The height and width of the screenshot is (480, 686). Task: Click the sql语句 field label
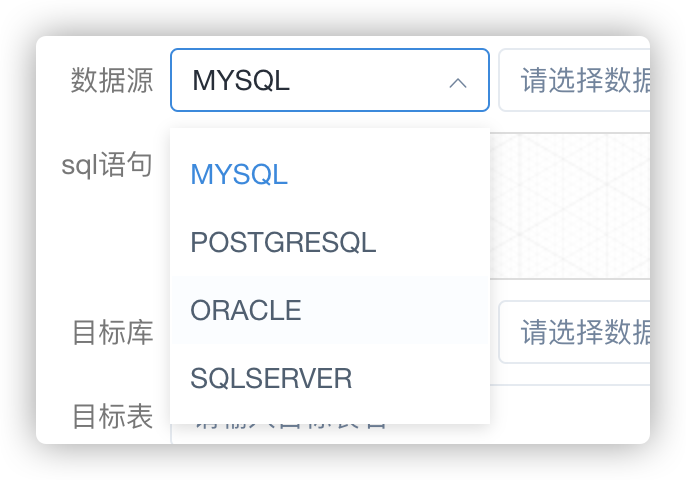click(x=107, y=165)
